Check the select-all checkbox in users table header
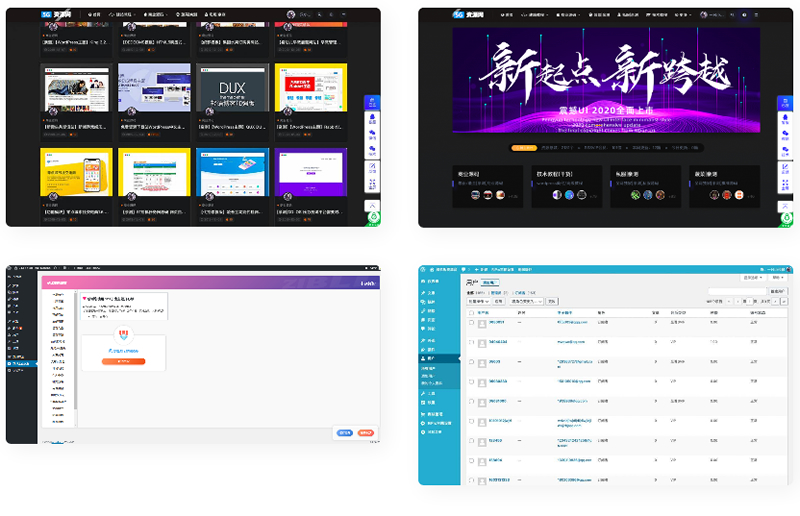800x516 pixels. click(472, 312)
